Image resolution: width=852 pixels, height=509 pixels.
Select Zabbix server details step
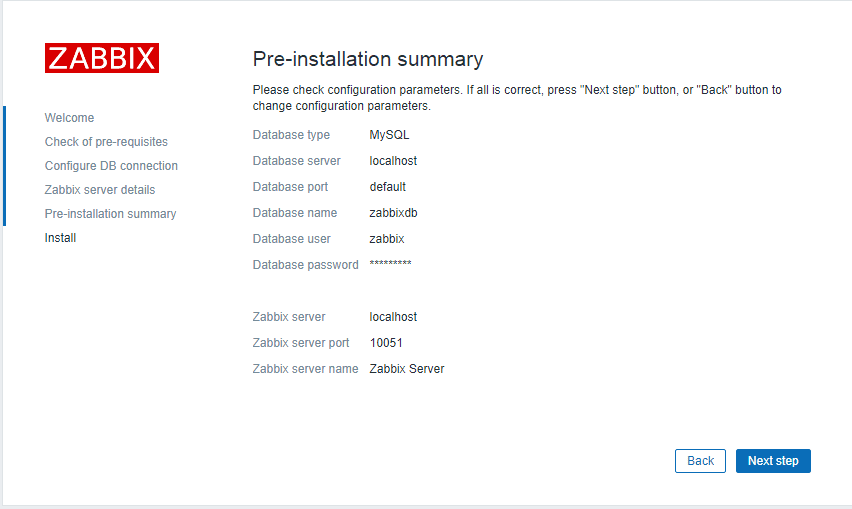click(100, 190)
